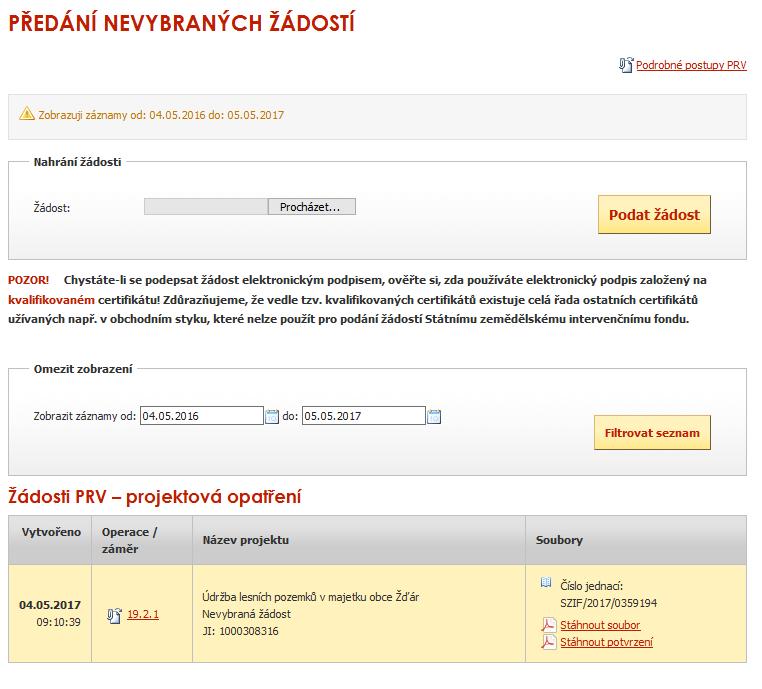Click the empty Žádost file path field

pos(206,207)
